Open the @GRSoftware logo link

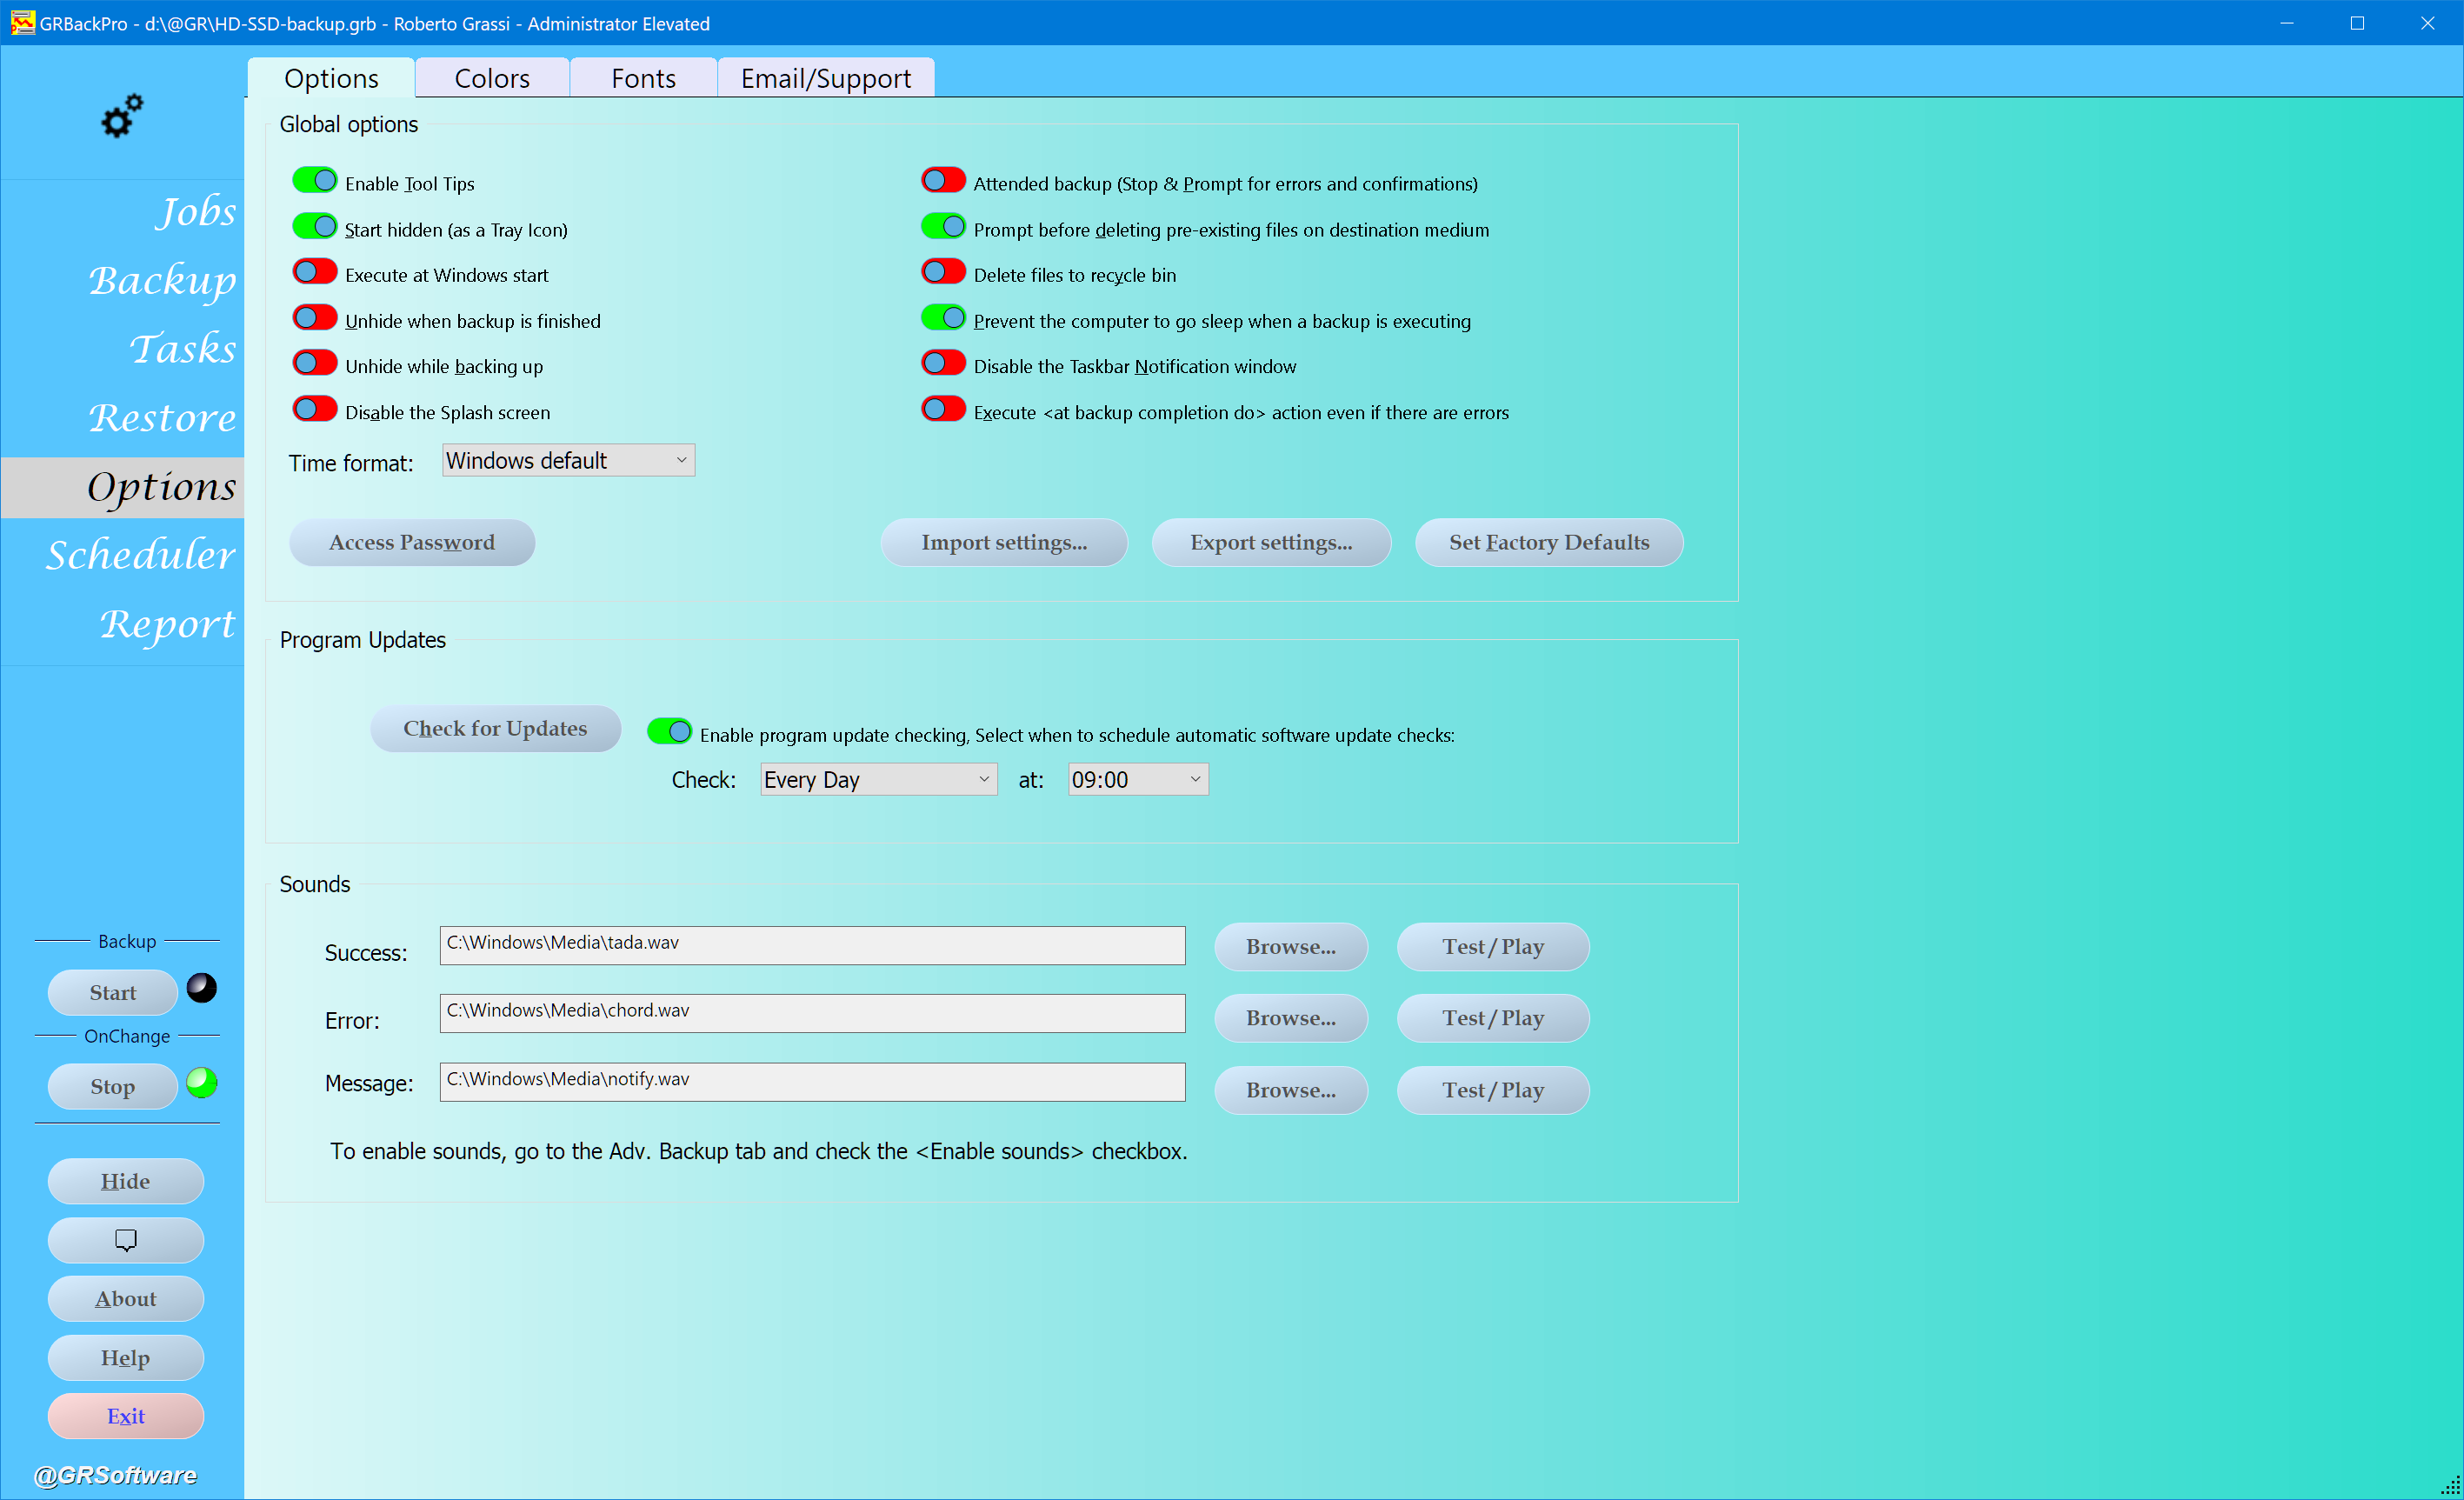(116, 1474)
